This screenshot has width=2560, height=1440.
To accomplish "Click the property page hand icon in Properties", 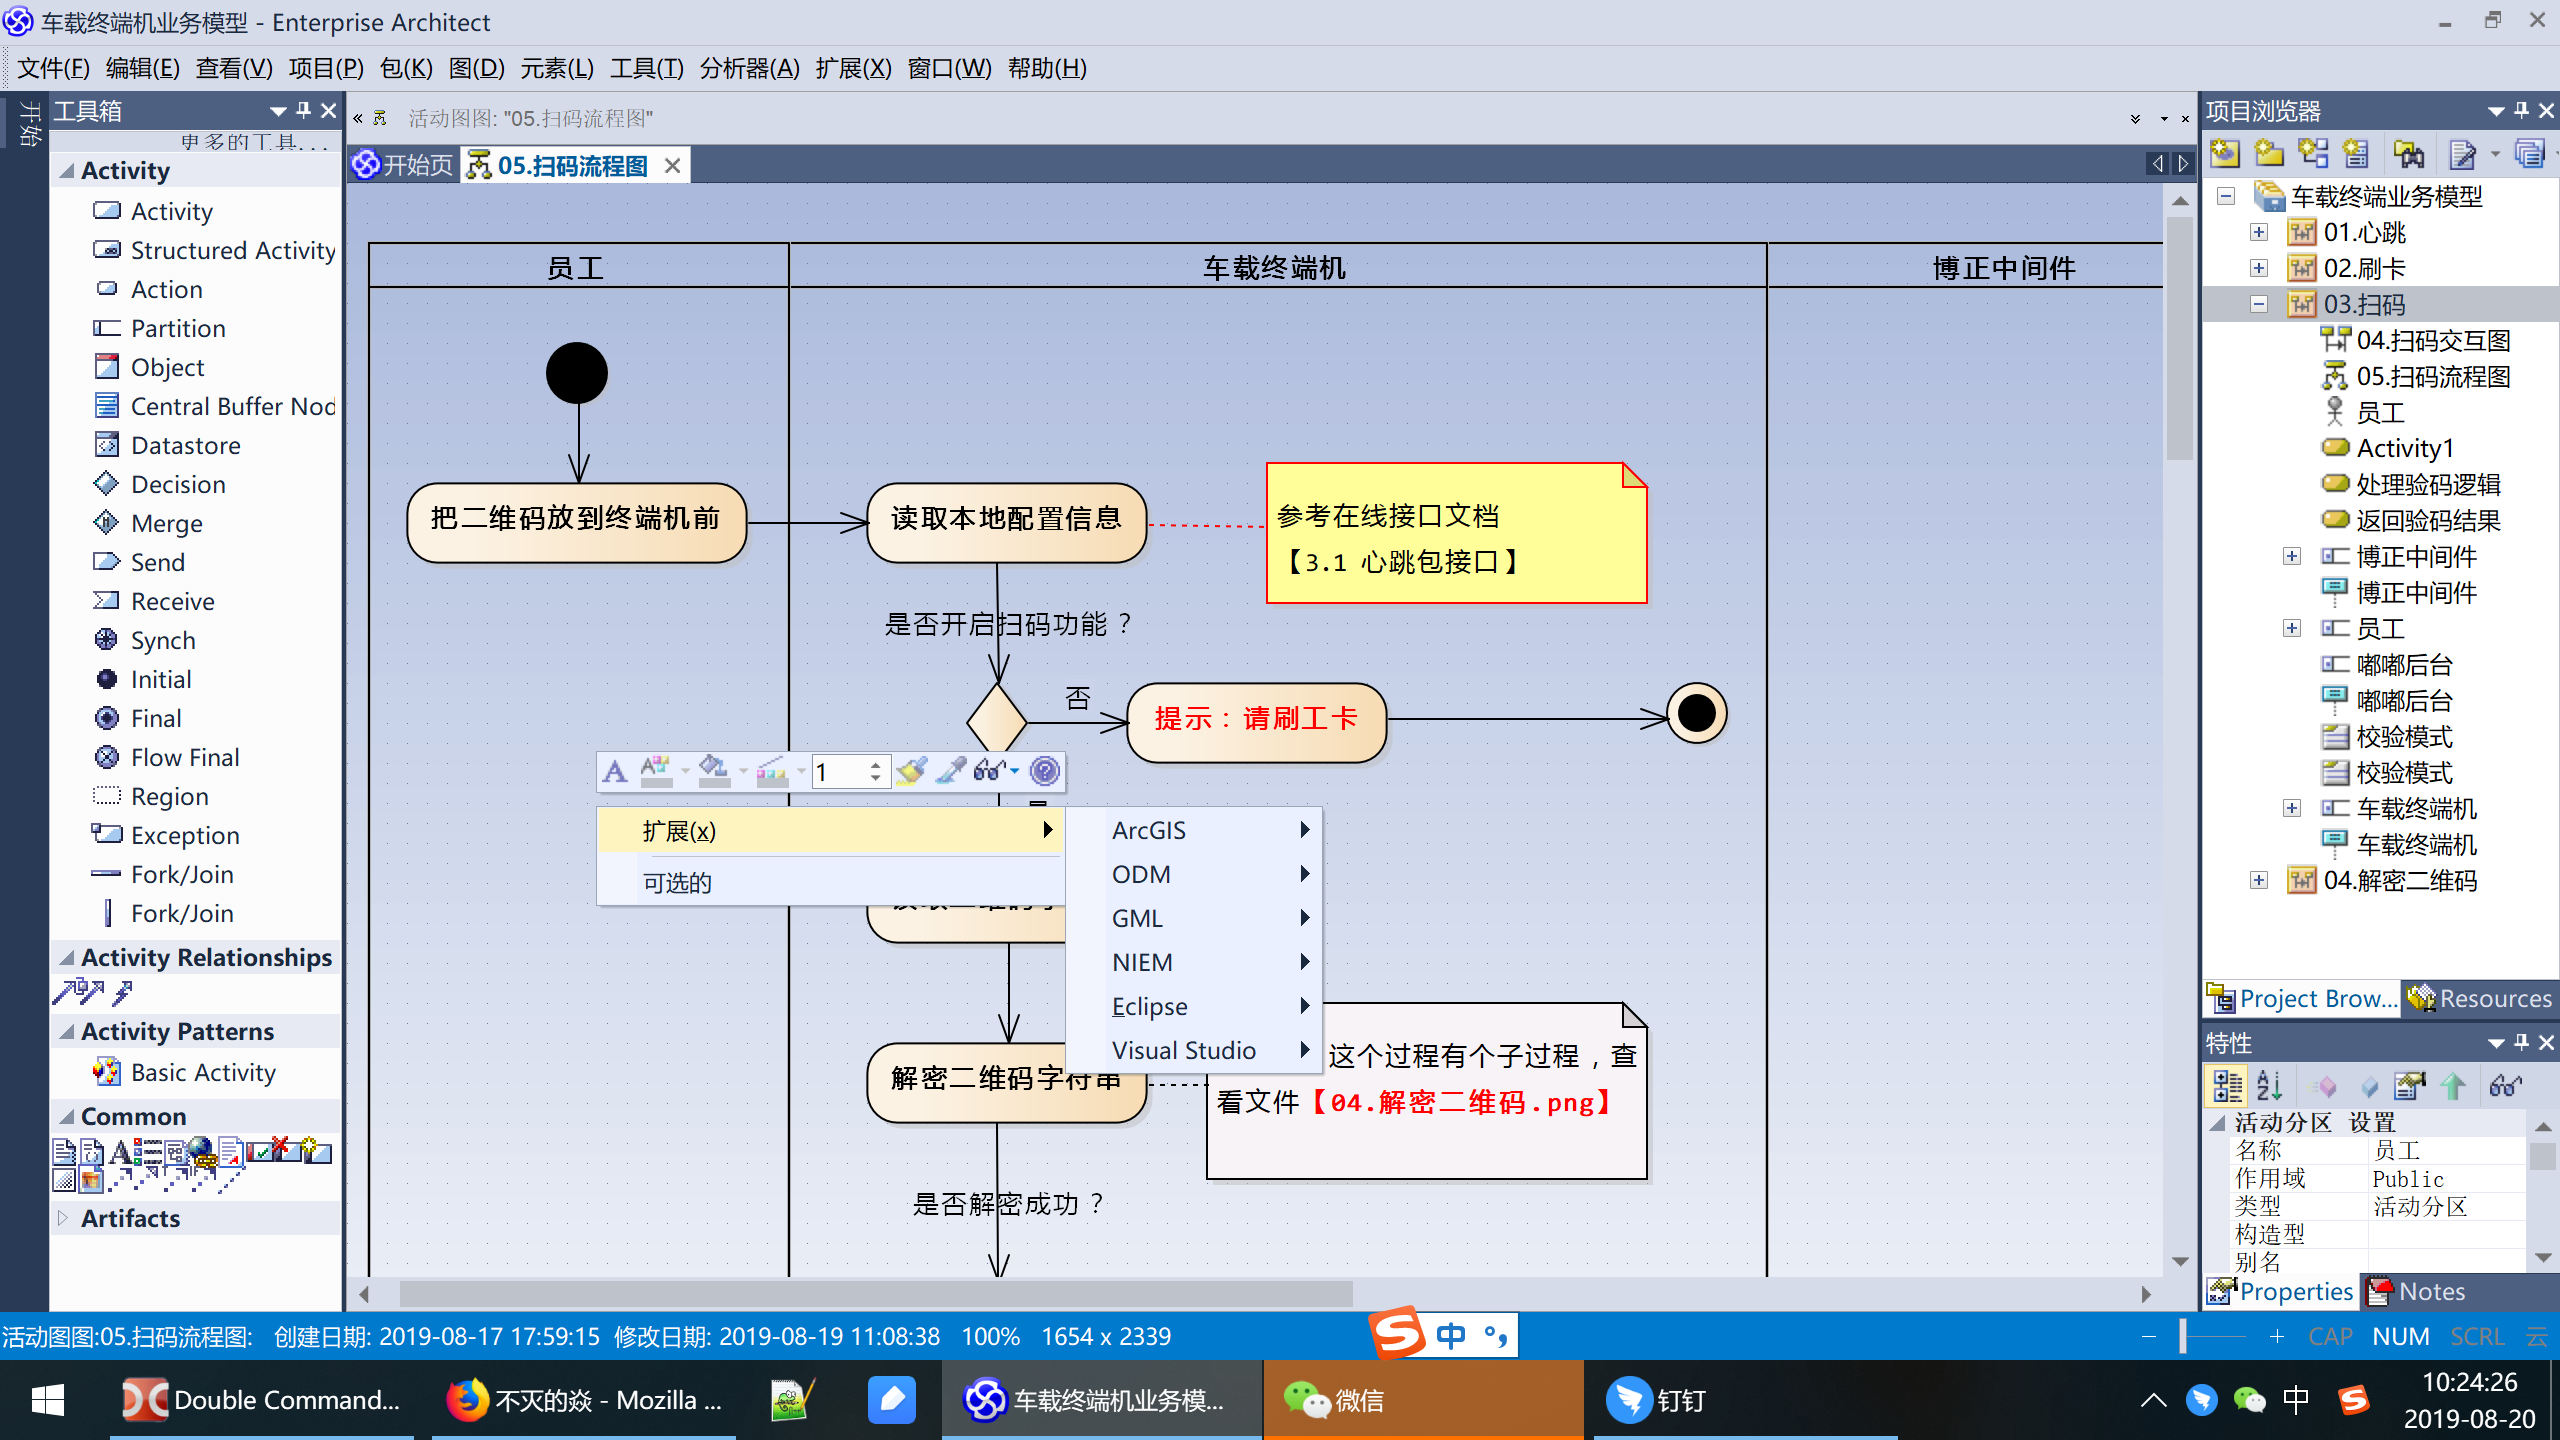I will (2410, 1086).
